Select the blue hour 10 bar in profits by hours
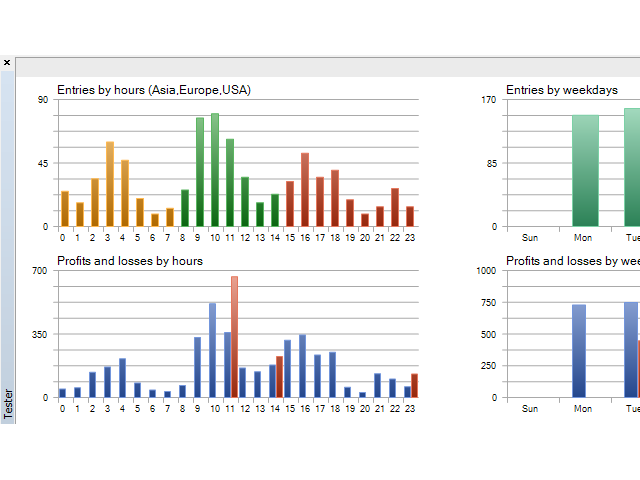Screen dimensions: 640x480 coord(212,350)
